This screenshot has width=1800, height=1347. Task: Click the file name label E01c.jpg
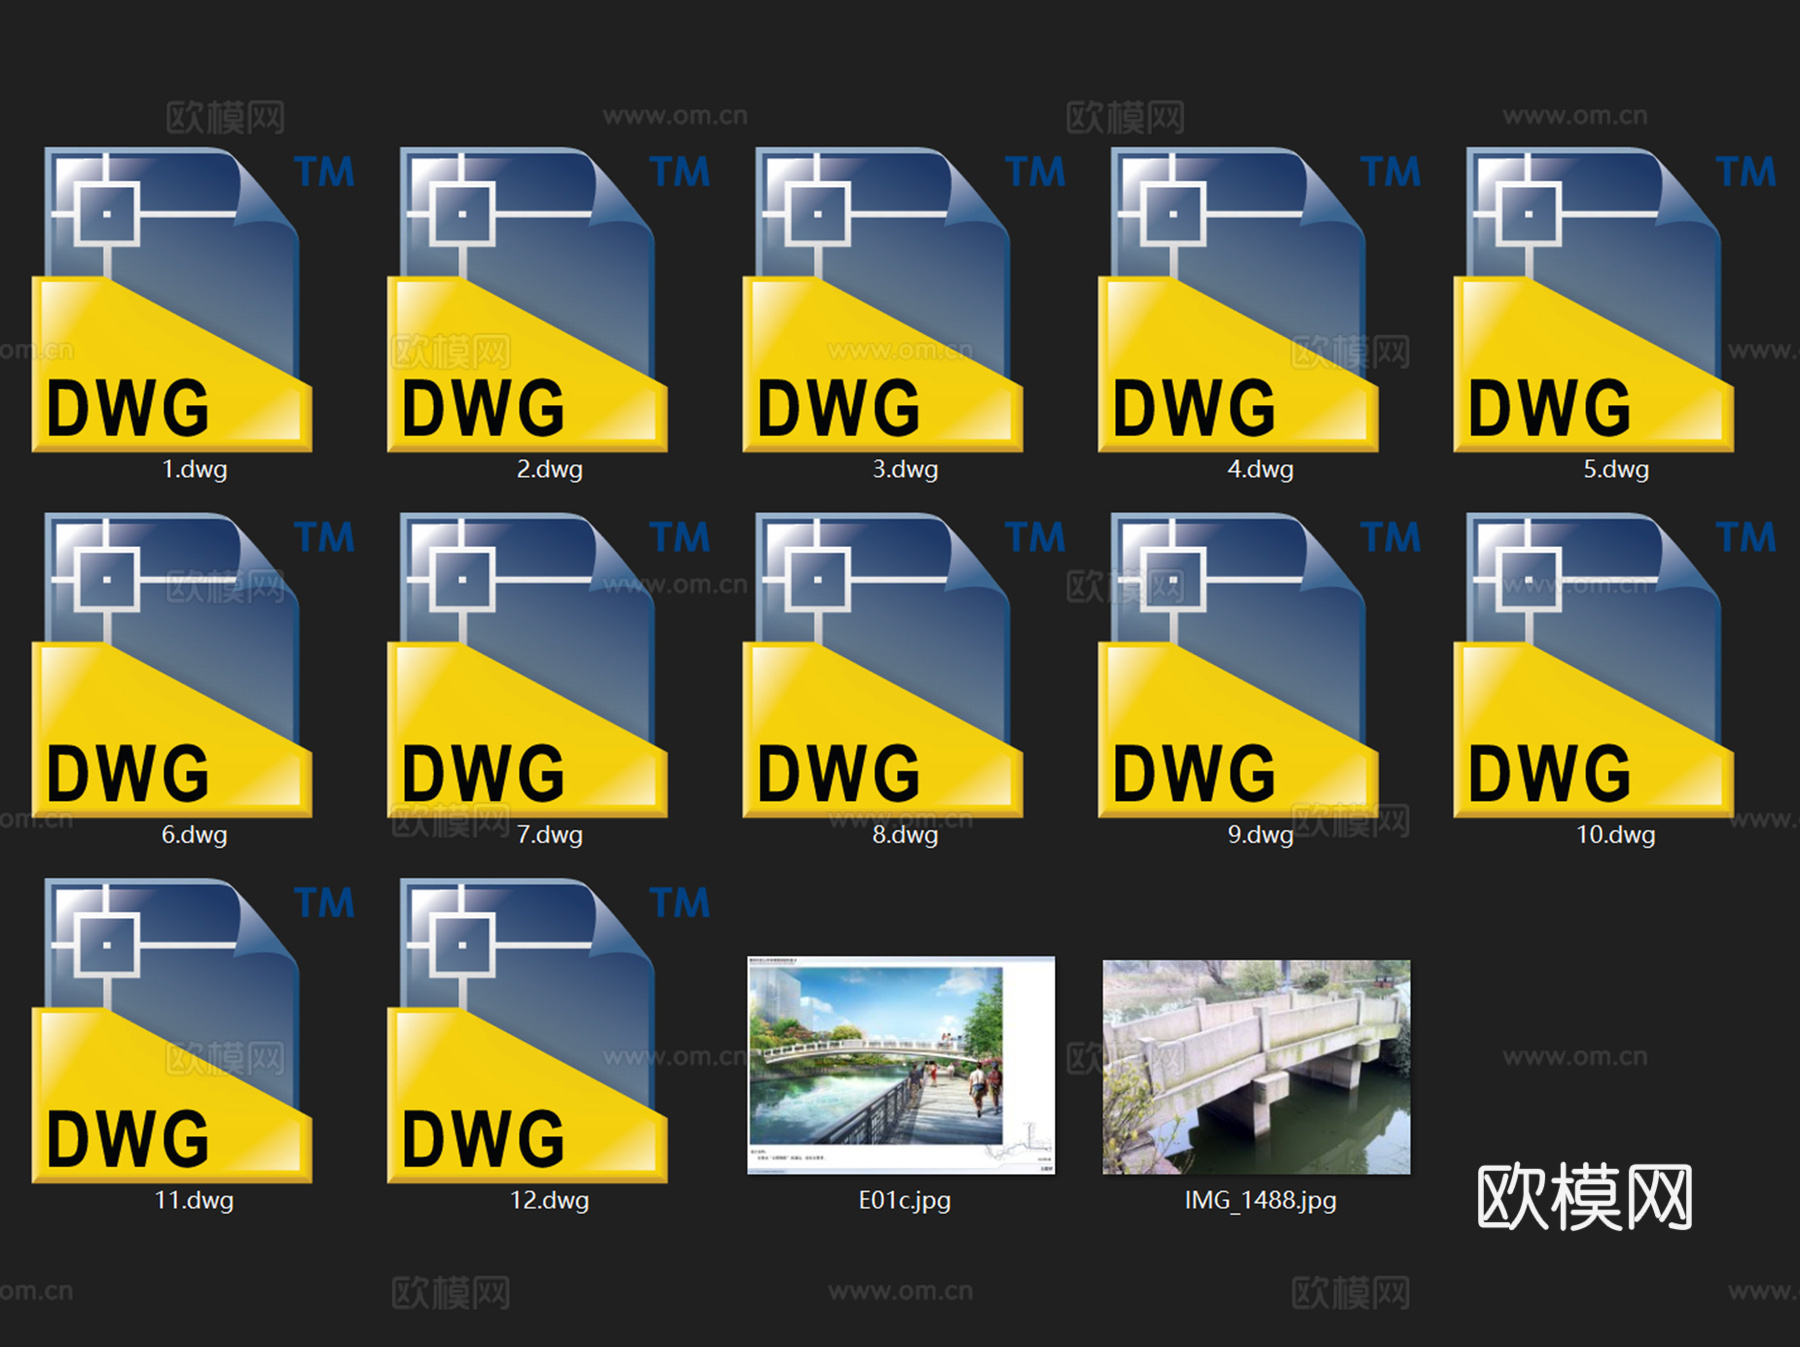coord(905,1200)
